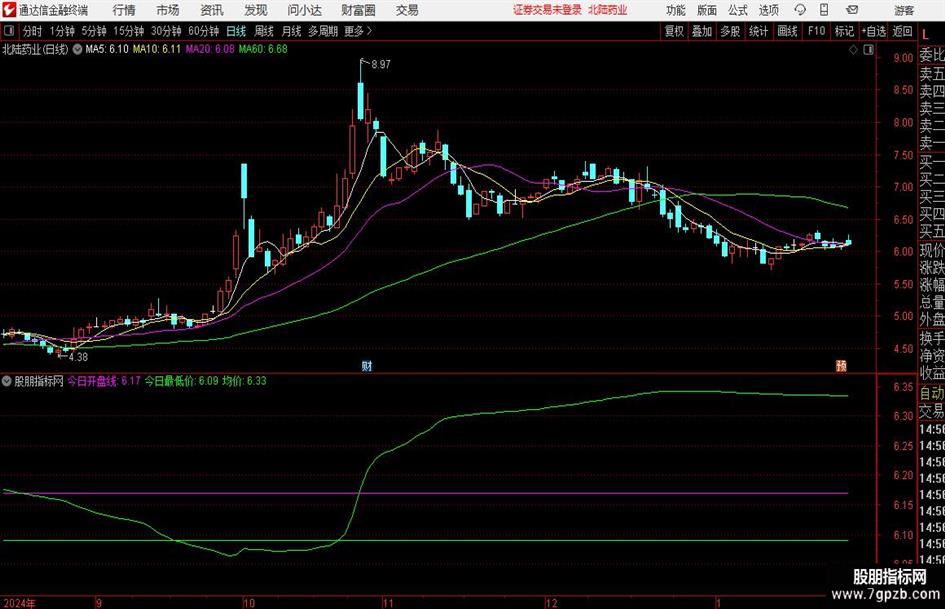Select the 日线 daily period tab
945x609 pixels.
(x=236, y=31)
